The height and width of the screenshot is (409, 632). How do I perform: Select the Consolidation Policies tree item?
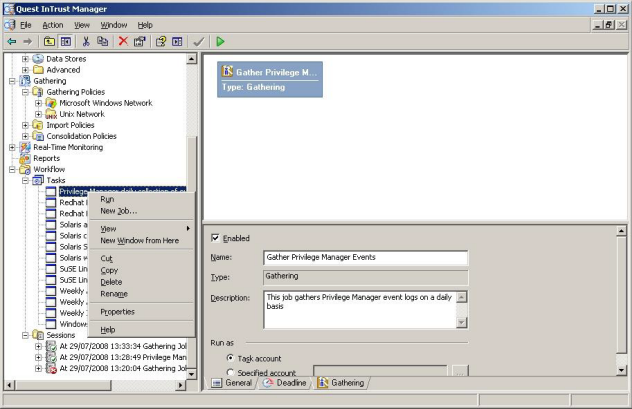click(x=81, y=136)
